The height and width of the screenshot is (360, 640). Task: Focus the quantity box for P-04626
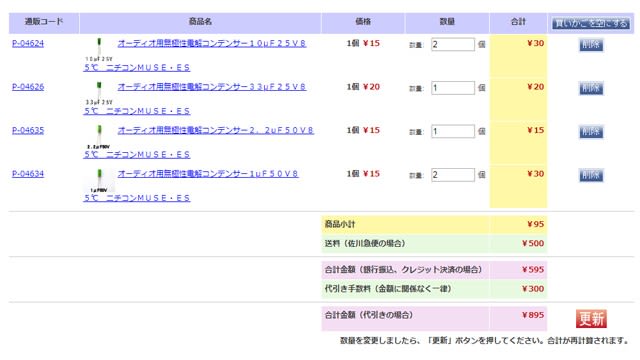tap(453, 88)
